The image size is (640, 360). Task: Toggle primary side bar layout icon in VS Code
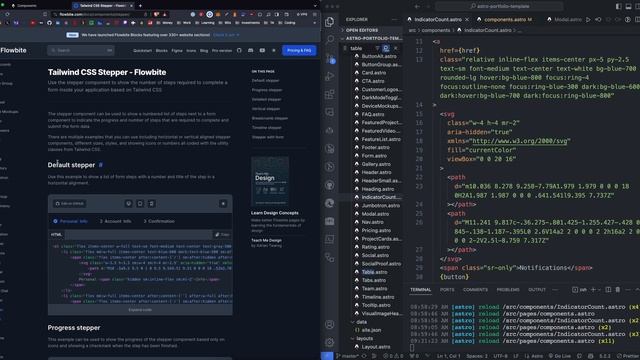pos(619,6)
